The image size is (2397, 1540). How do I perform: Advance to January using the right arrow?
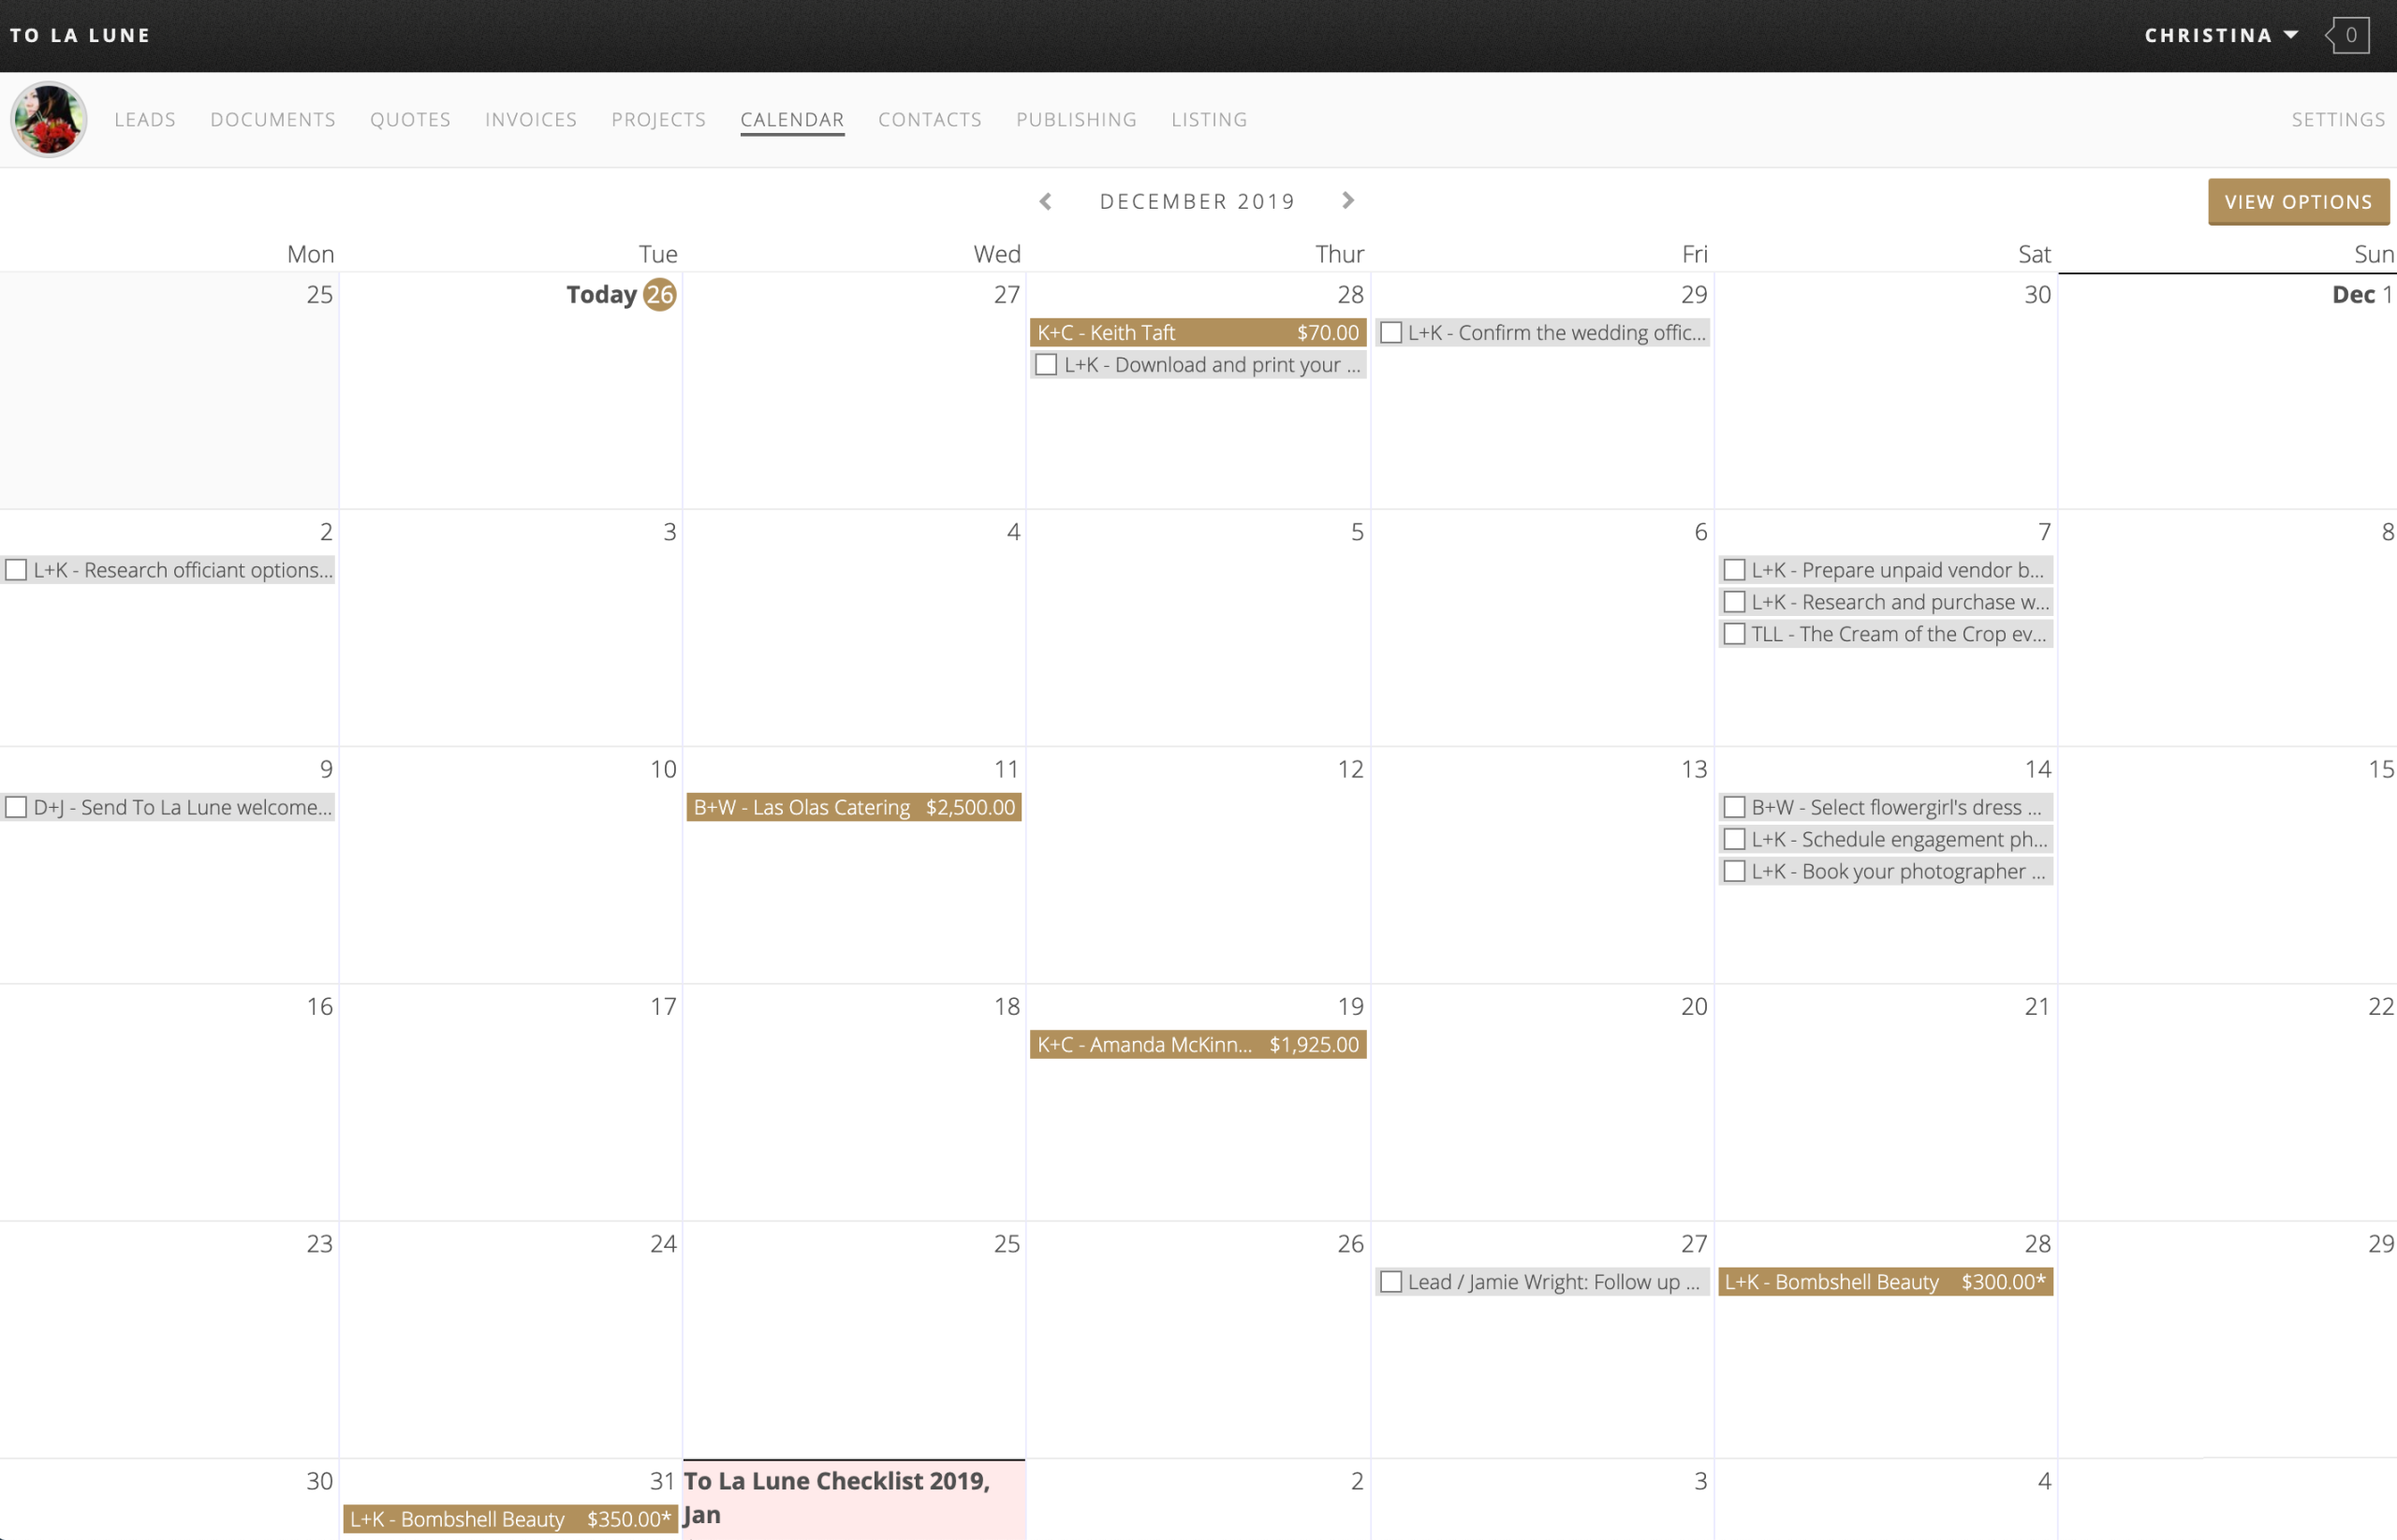1348,201
